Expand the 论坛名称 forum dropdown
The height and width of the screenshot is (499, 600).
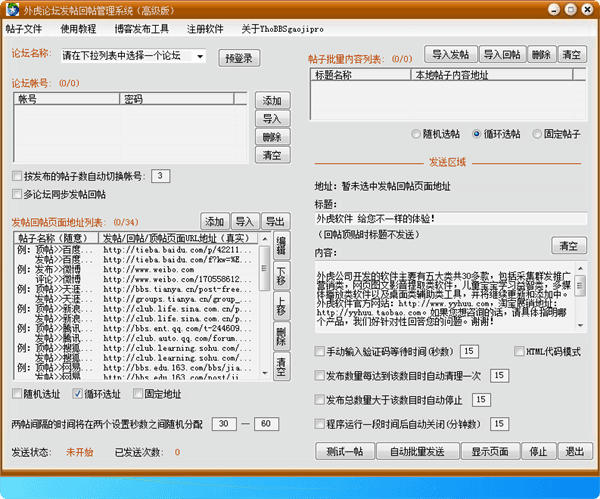pos(200,57)
